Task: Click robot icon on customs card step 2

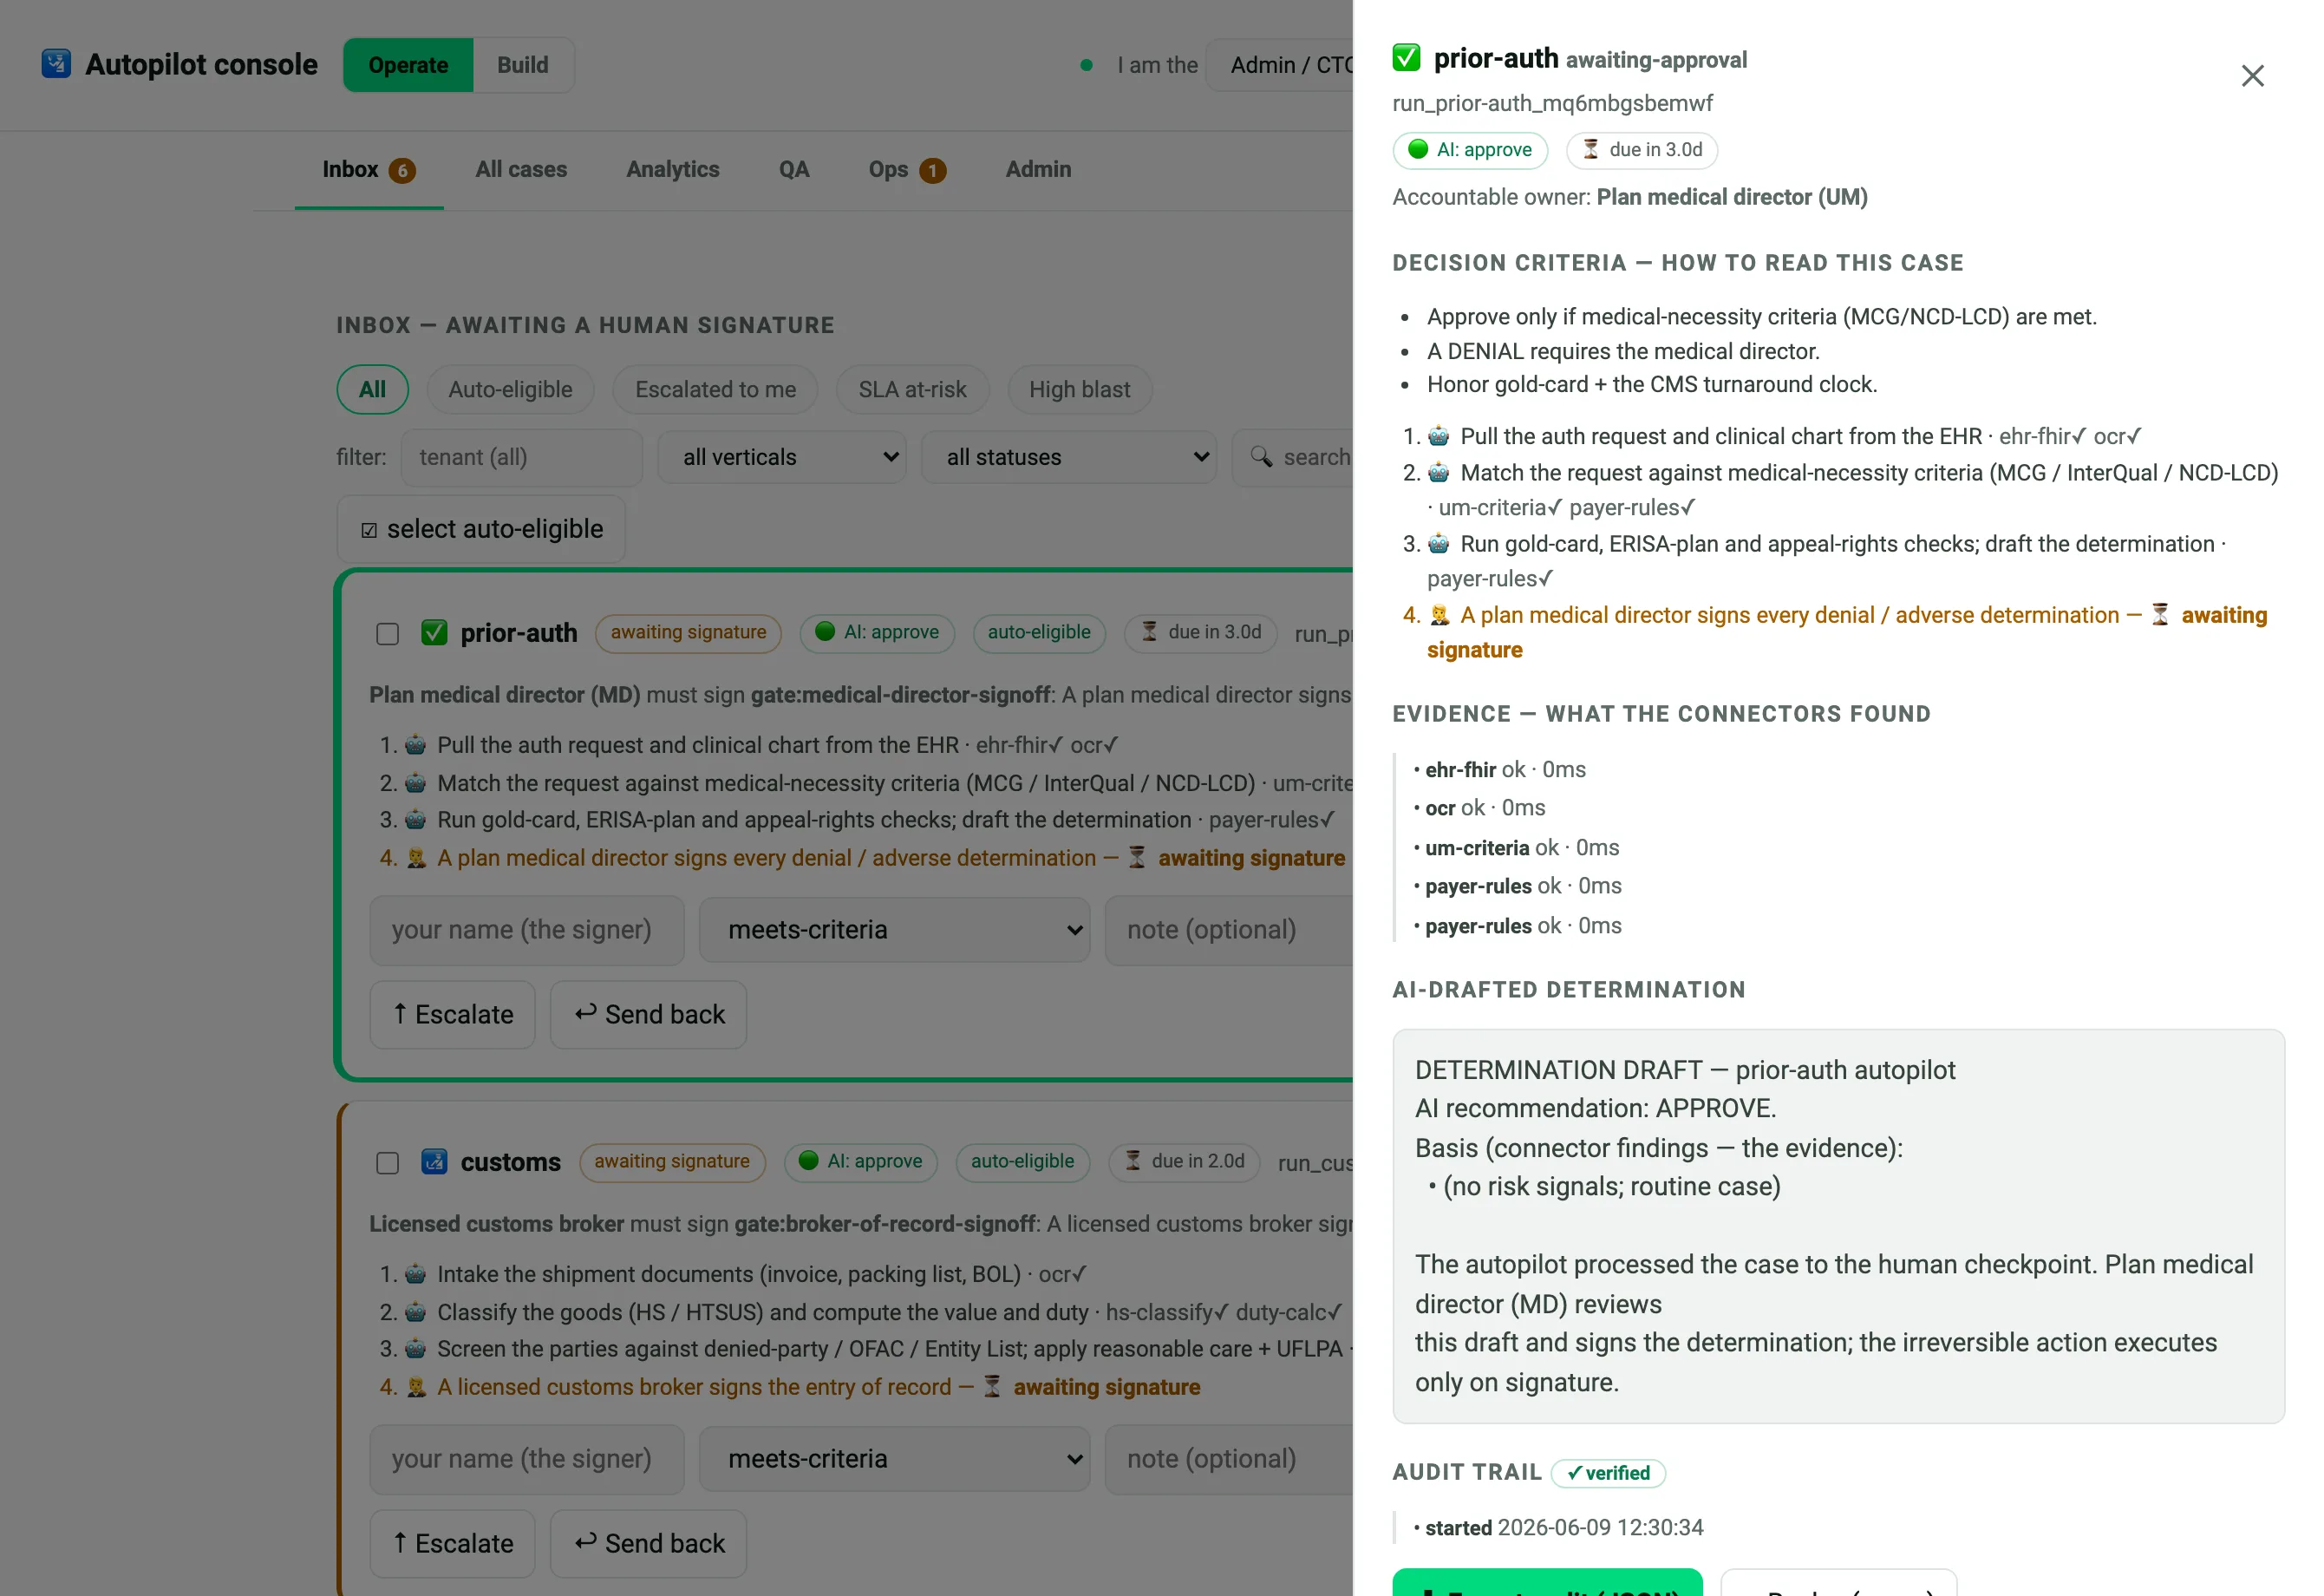Action: (415, 1313)
